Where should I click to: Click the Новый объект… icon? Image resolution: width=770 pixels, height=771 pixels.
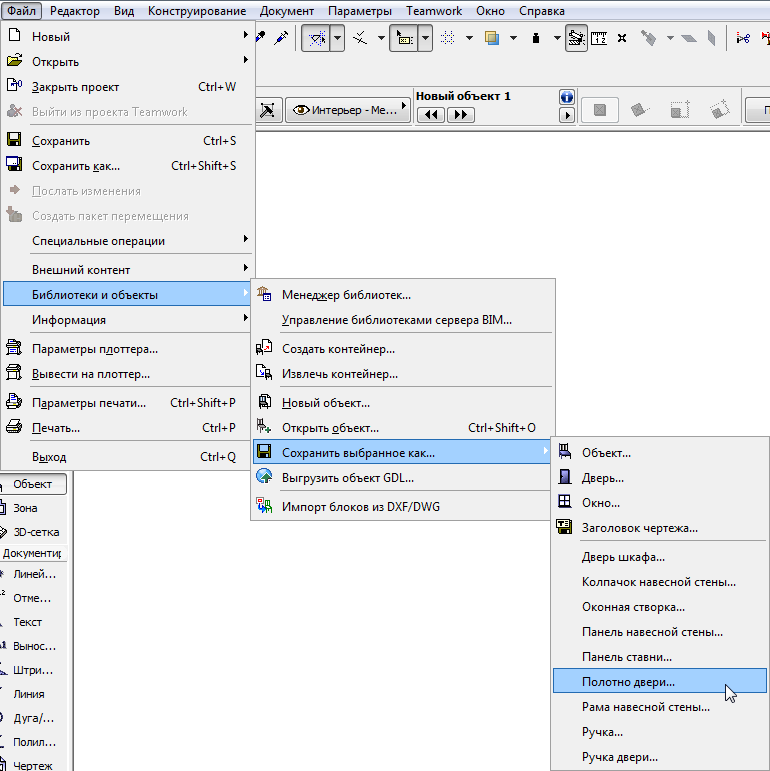(x=265, y=402)
